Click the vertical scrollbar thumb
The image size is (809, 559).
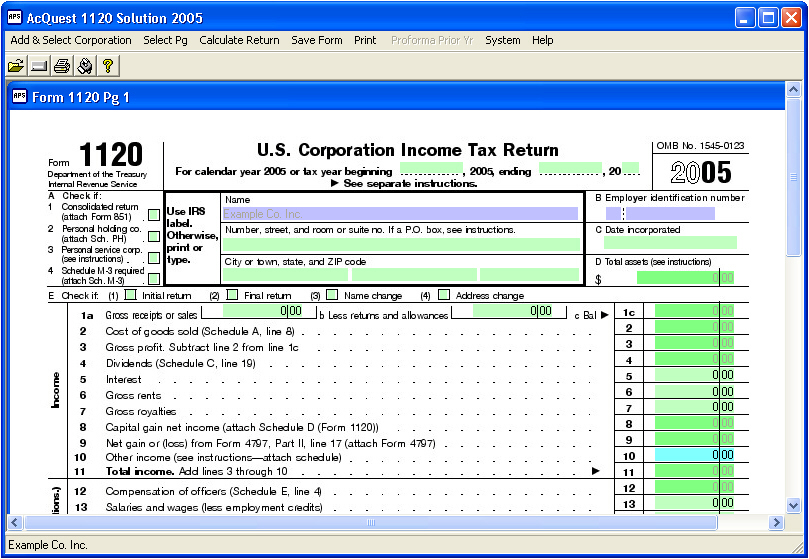pos(794,177)
